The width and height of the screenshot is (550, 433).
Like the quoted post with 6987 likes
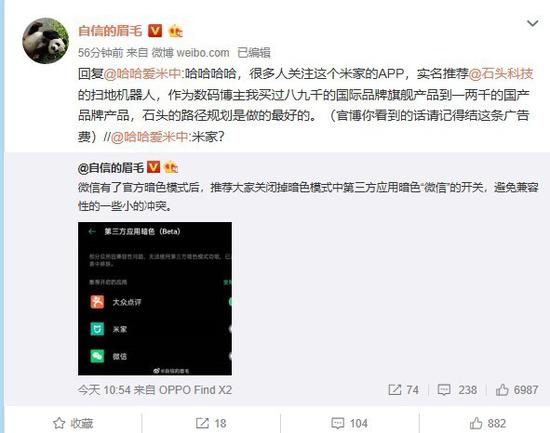pos(517,390)
